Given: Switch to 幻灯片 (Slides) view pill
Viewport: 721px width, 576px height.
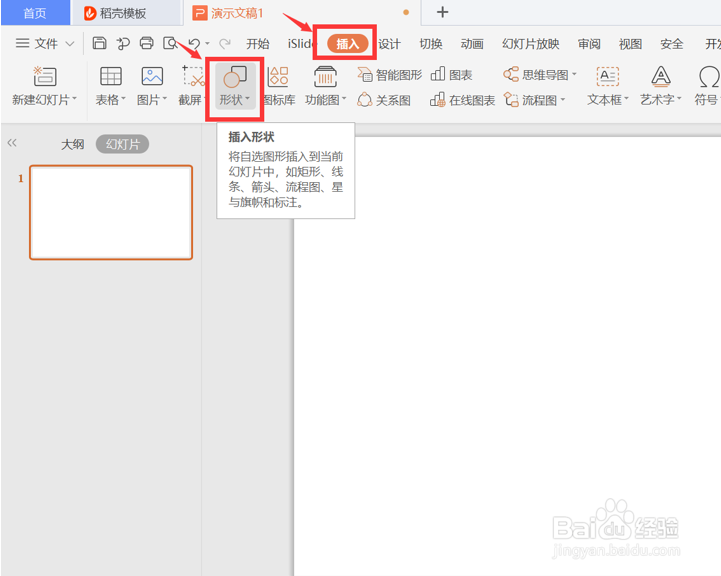Looking at the screenshot, I should pos(122,144).
